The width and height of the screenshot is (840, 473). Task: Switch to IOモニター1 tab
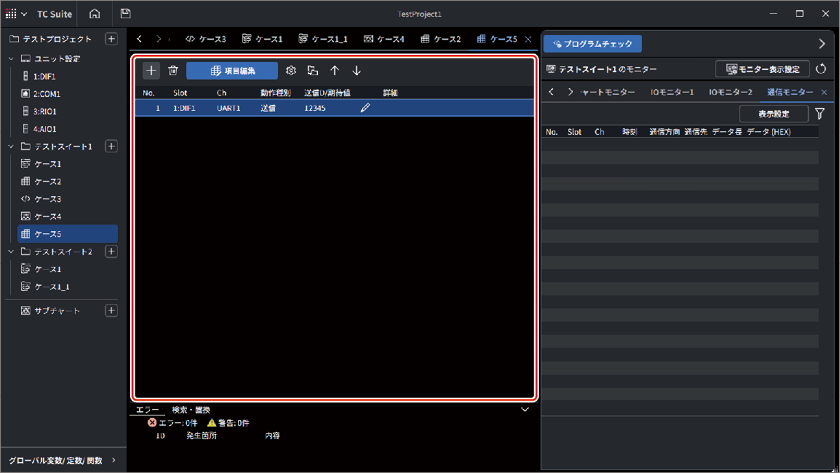pyautogui.click(x=672, y=92)
